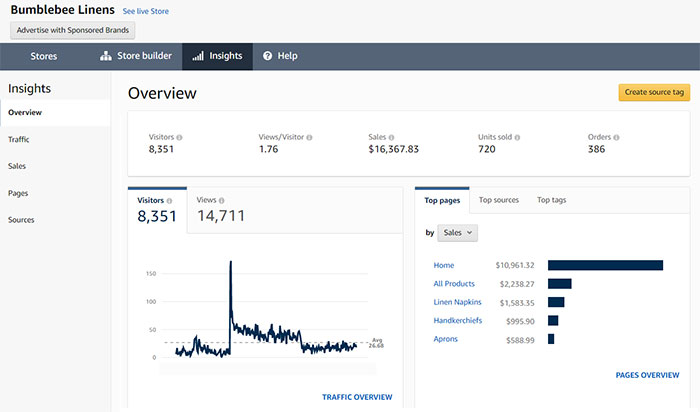
Task: Click the $10,961.32 Home sales amount
Action: (515, 265)
